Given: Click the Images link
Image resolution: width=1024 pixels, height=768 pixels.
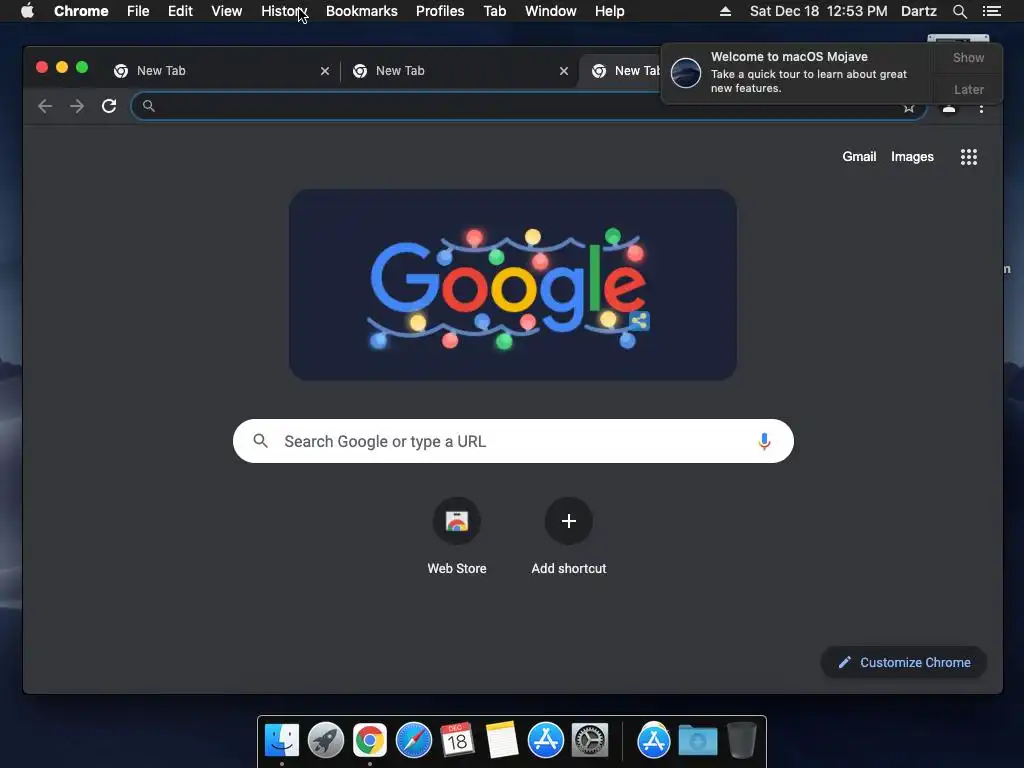Looking at the screenshot, I should point(912,157).
